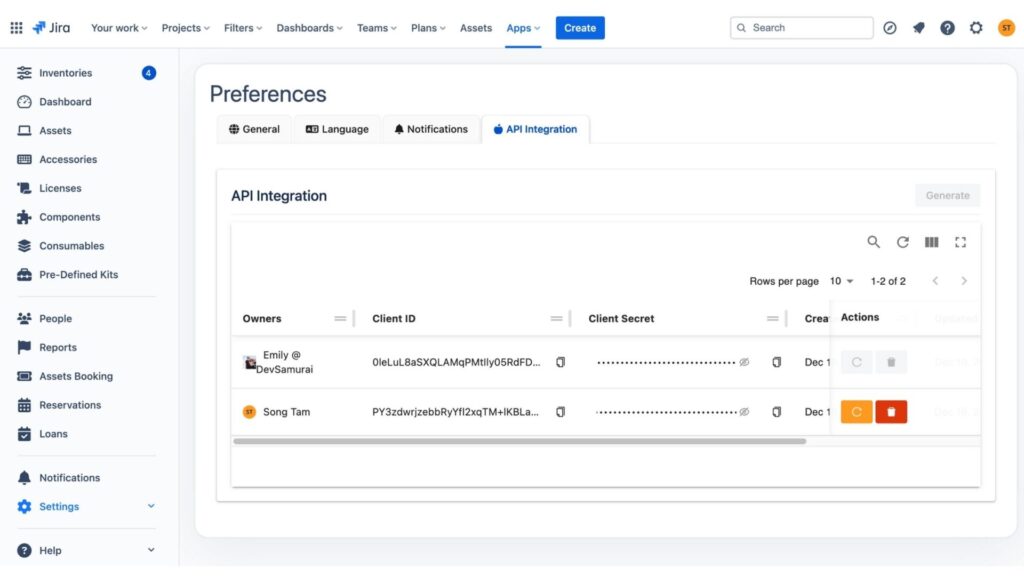Refresh the API Integration table
This screenshot has height=576, width=1024.
coord(902,242)
